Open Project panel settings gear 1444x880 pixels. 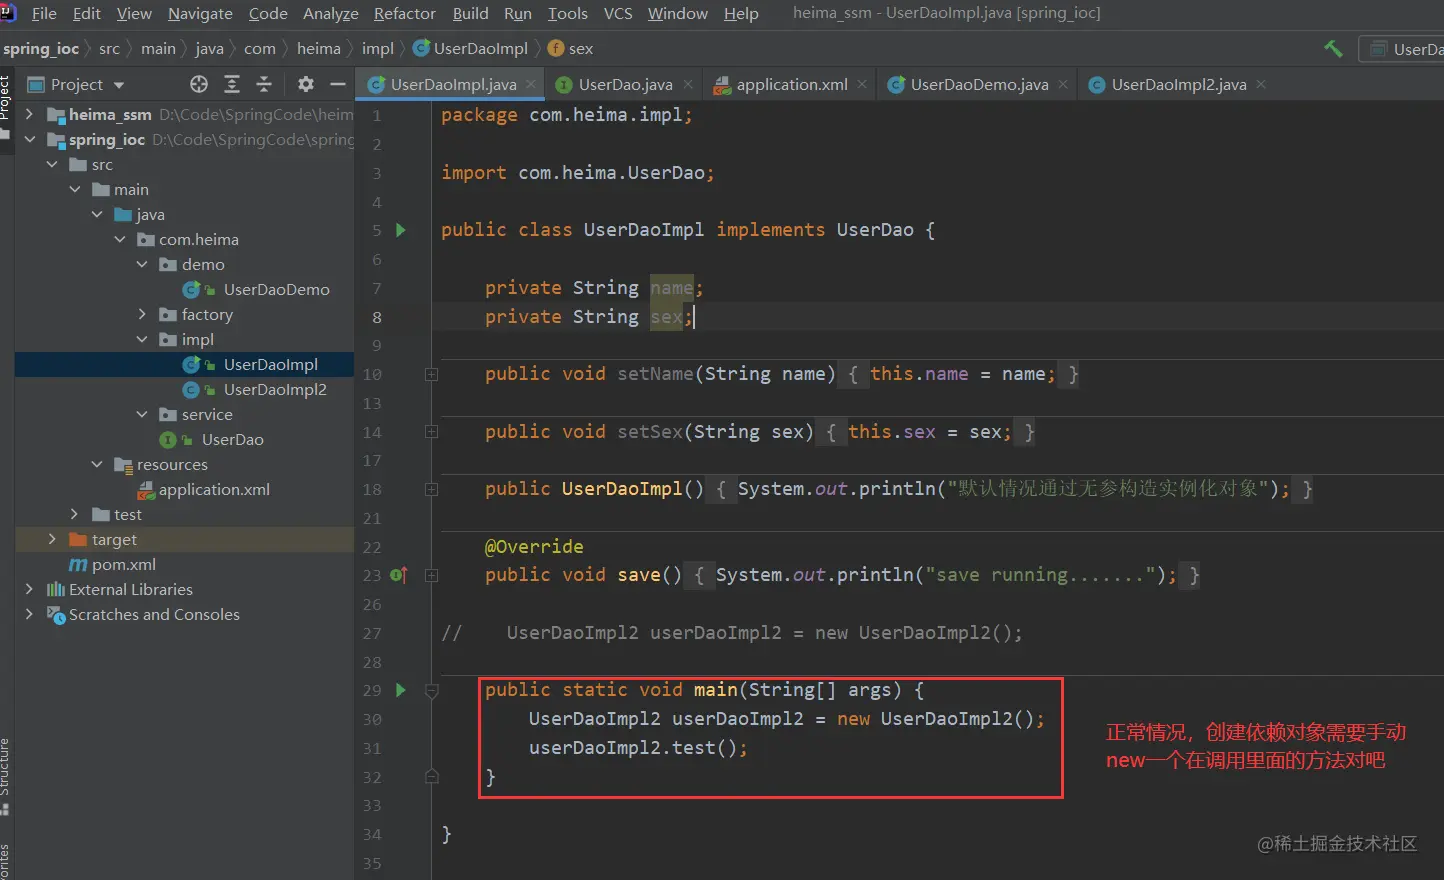(x=306, y=84)
